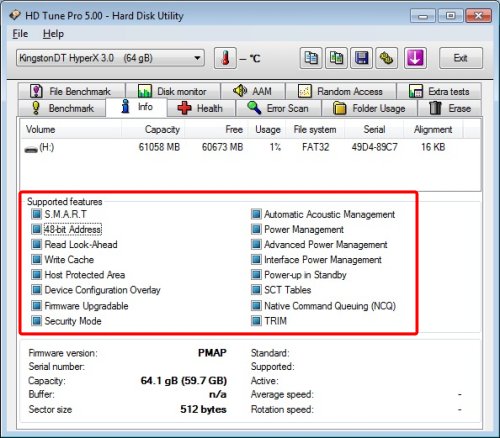Maximize the HD Tune Pro window
Viewport: 500px width, 438px height.
(x=450, y=16)
